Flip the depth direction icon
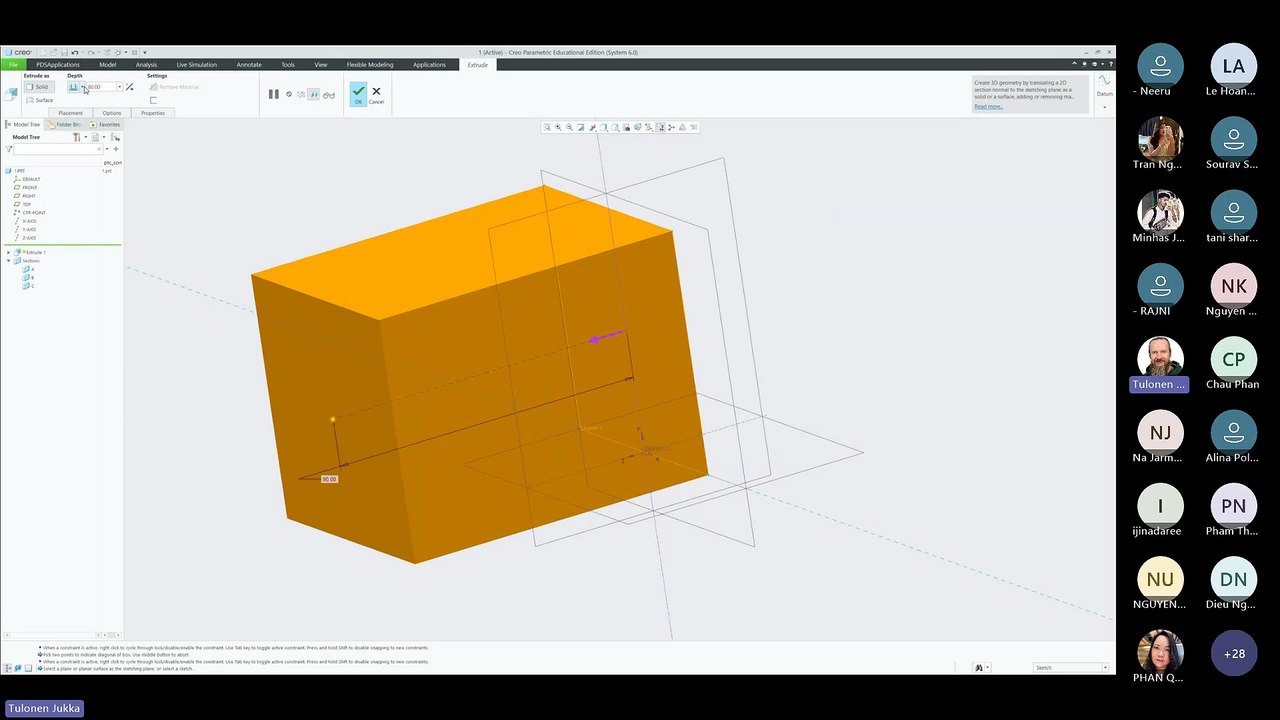Image resolution: width=1280 pixels, height=720 pixels. 129,87
